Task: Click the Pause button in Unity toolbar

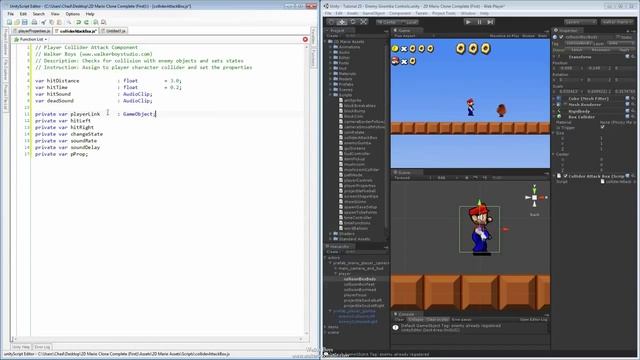Action: [x=480, y=22]
